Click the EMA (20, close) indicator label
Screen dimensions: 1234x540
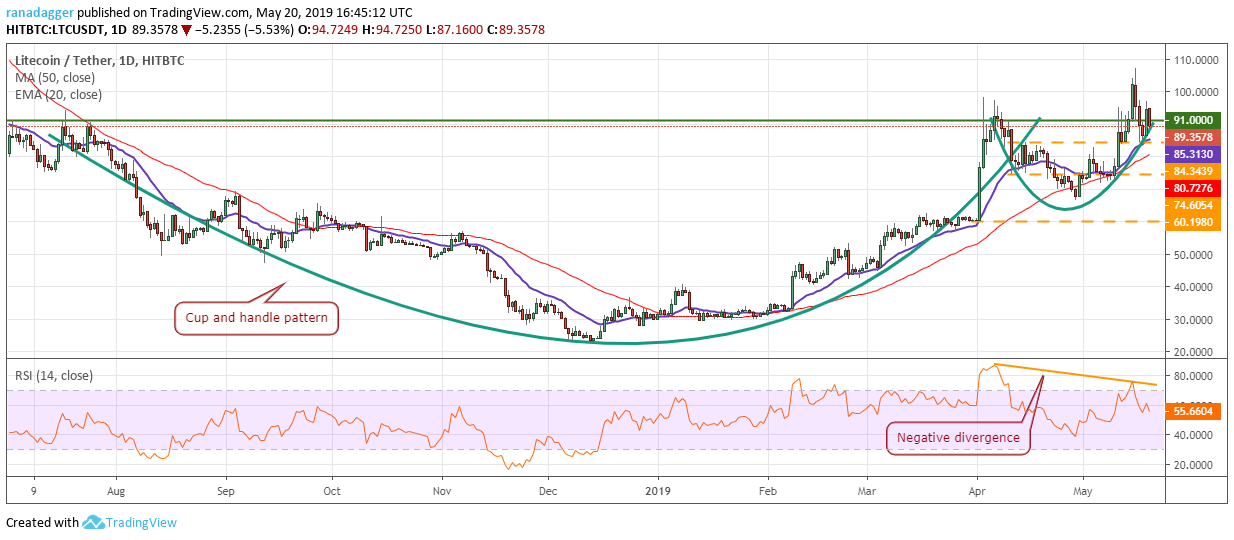[57, 95]
